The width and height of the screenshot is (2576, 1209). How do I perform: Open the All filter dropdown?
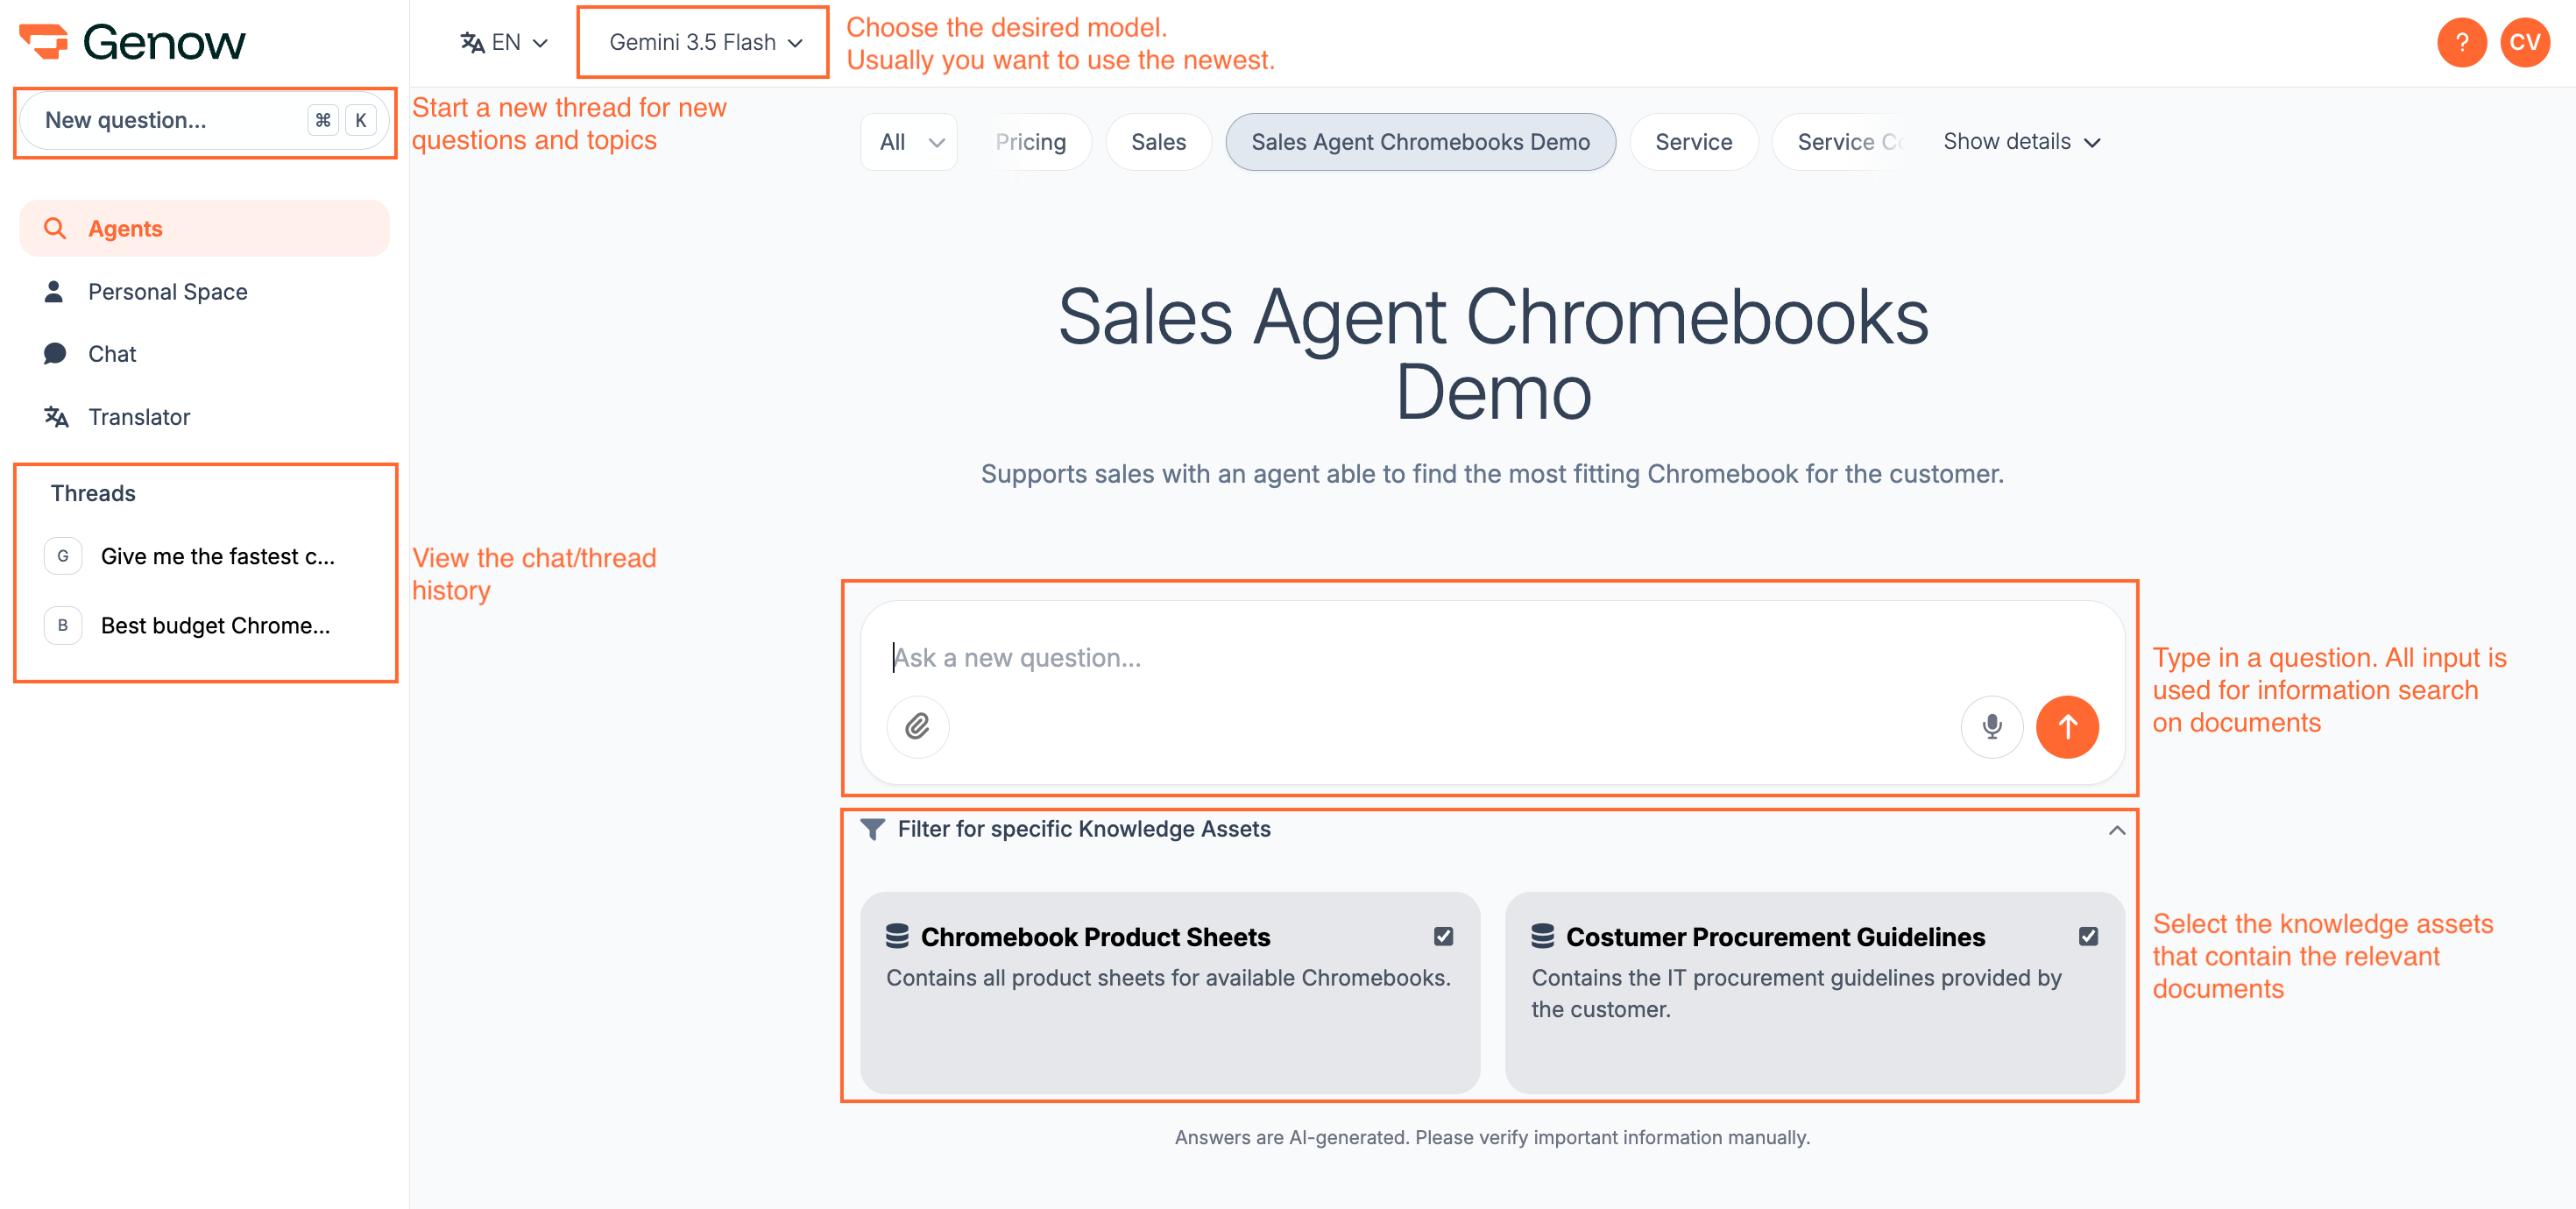click(908, 142)
